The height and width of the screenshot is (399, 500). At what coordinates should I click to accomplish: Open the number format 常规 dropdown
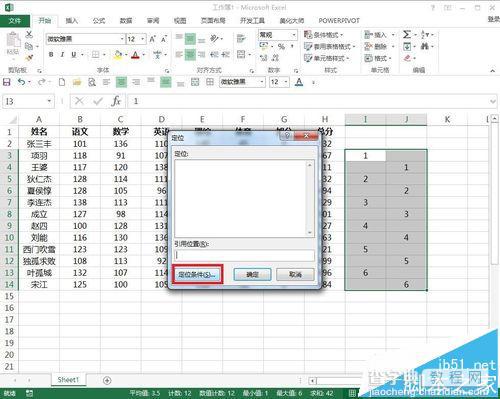pyautogui.click(x=294, y=35)
